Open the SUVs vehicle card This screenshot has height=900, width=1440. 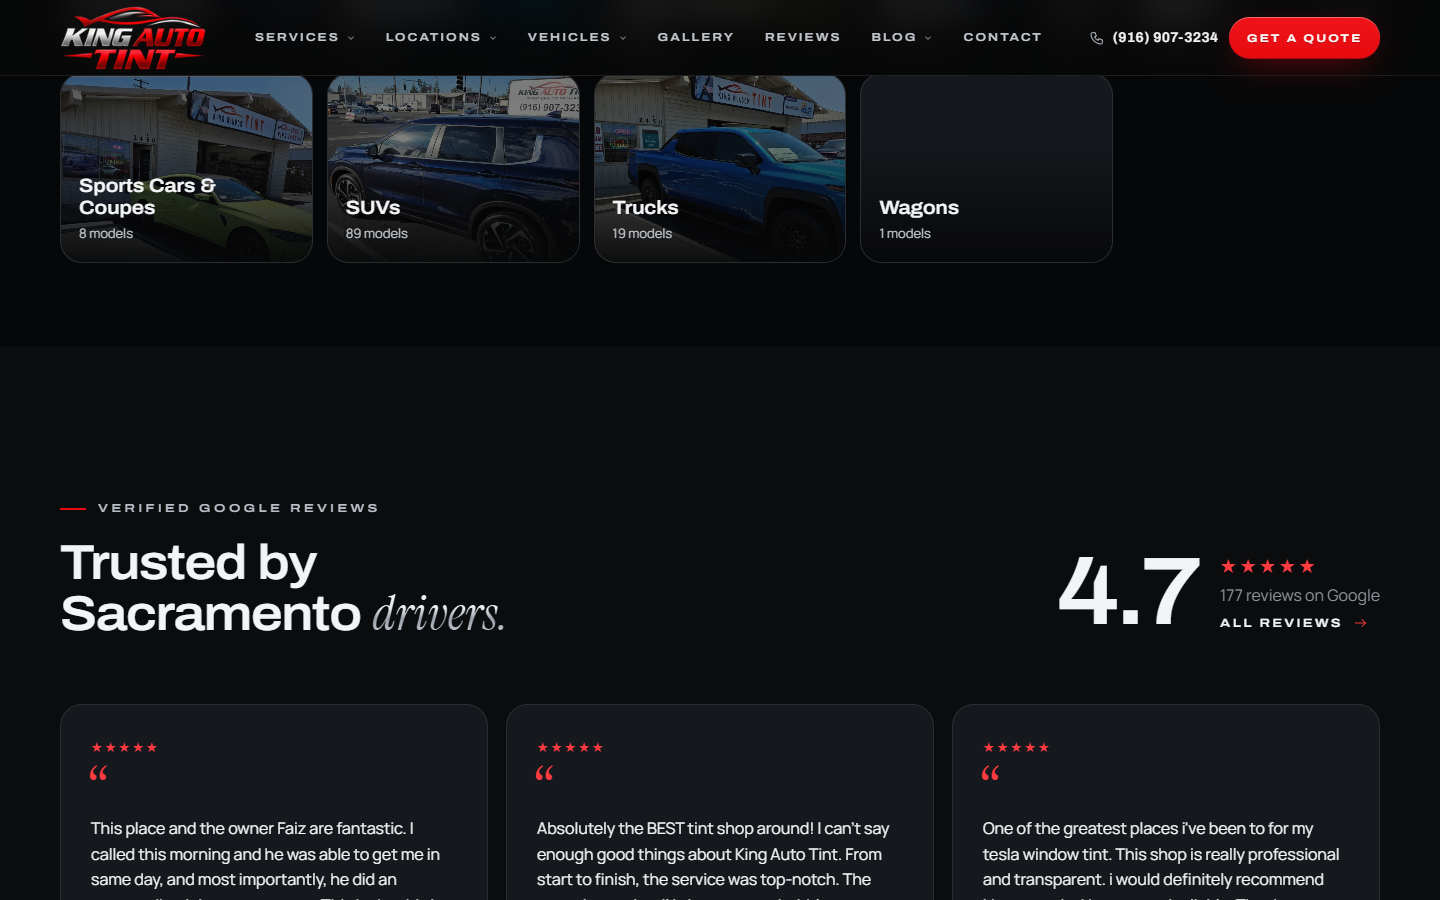(453, 168)
